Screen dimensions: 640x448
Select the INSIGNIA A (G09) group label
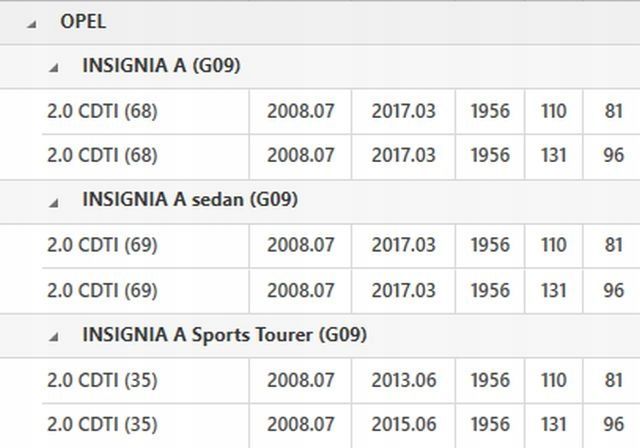[x=160, y=66]
